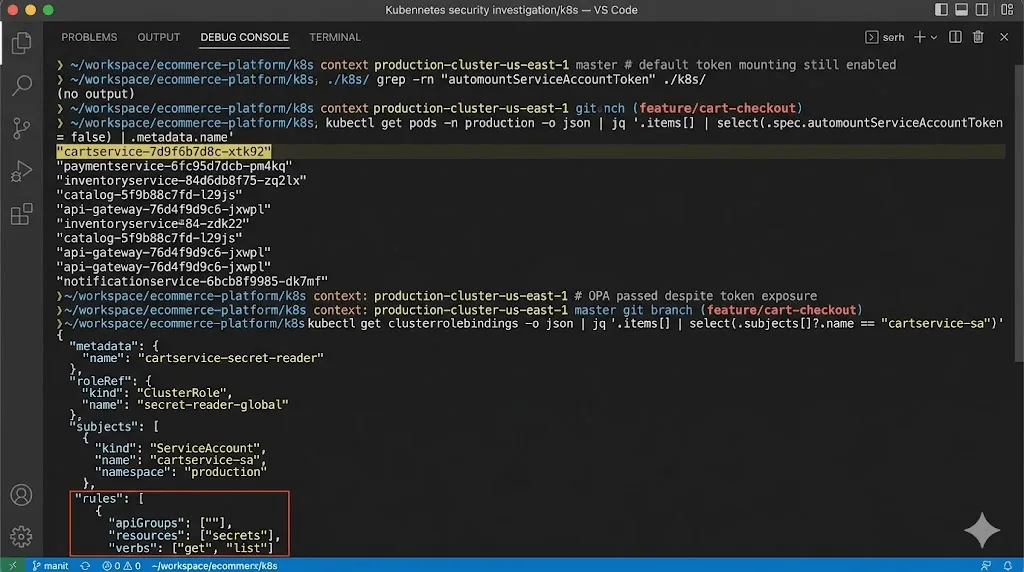The width and height of the screenshot is (1024, 572).
Task: Click the terminal vertical scrollbar
Action: pos(1019,212)
